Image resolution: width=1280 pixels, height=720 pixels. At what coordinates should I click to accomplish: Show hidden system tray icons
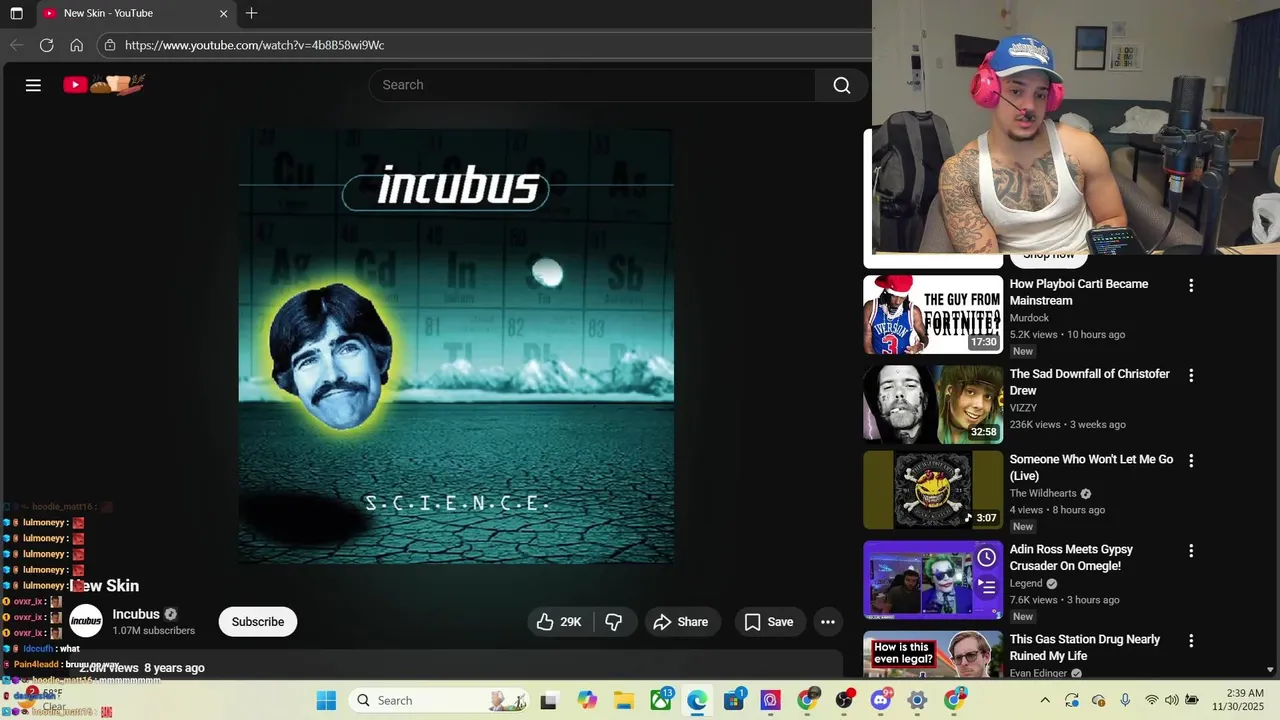[1047, 700]
